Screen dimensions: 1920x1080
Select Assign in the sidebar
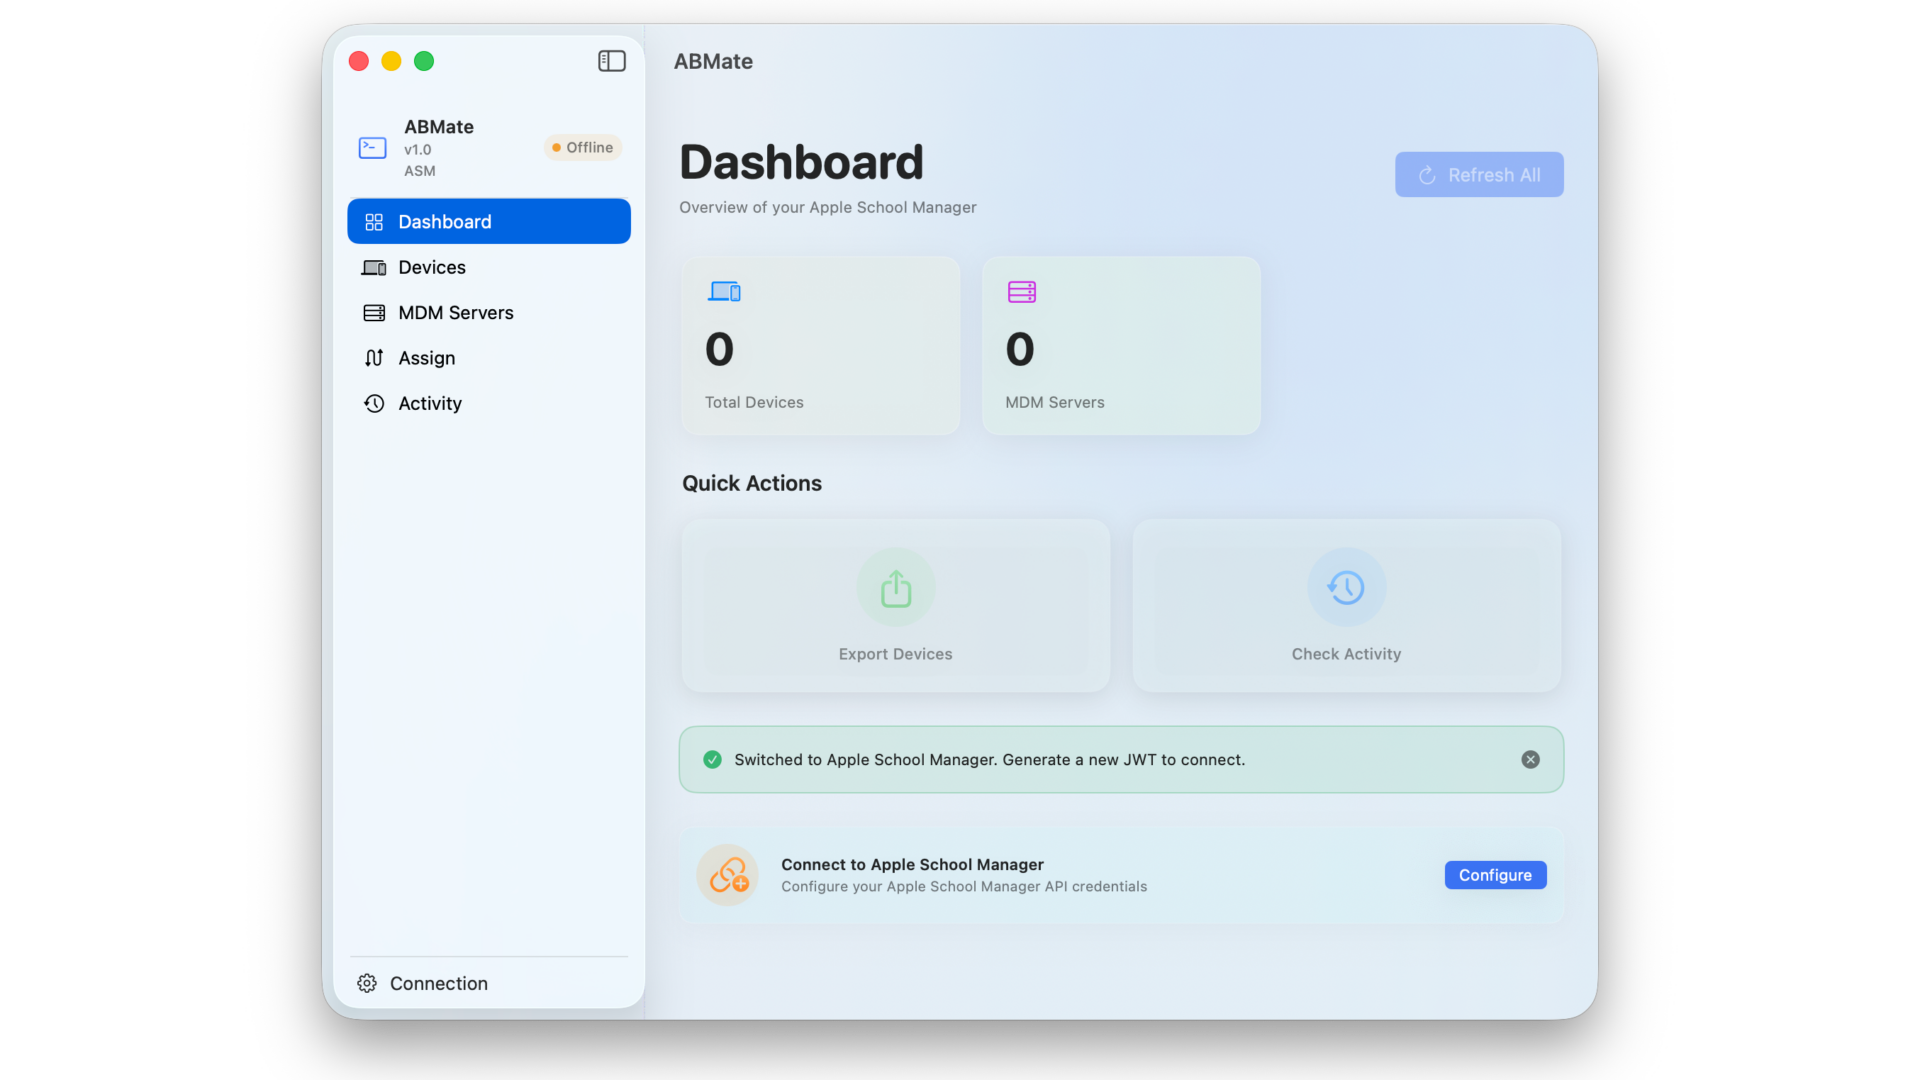(x=489, y=358)
